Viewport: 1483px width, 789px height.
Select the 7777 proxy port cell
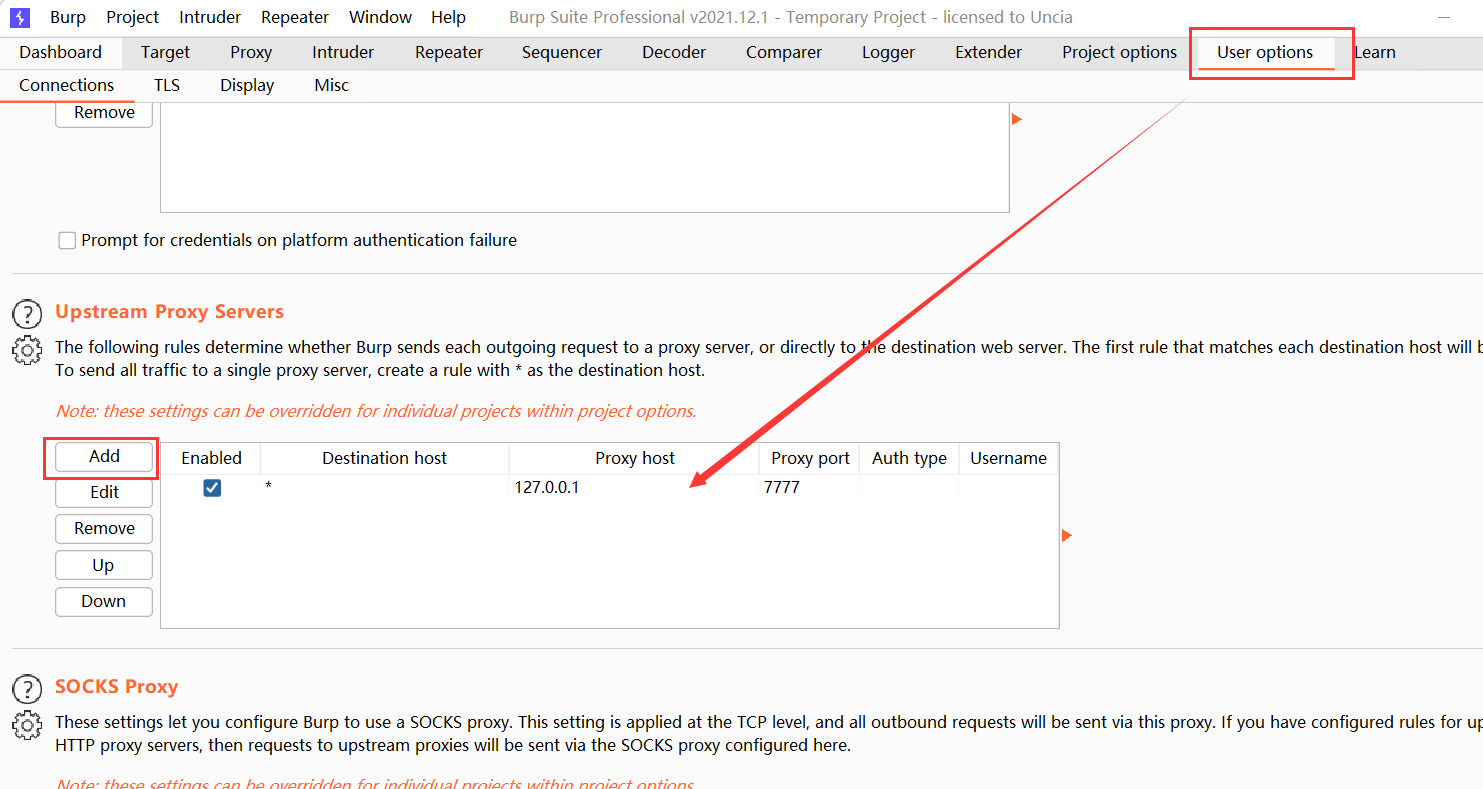click(810, 488)
